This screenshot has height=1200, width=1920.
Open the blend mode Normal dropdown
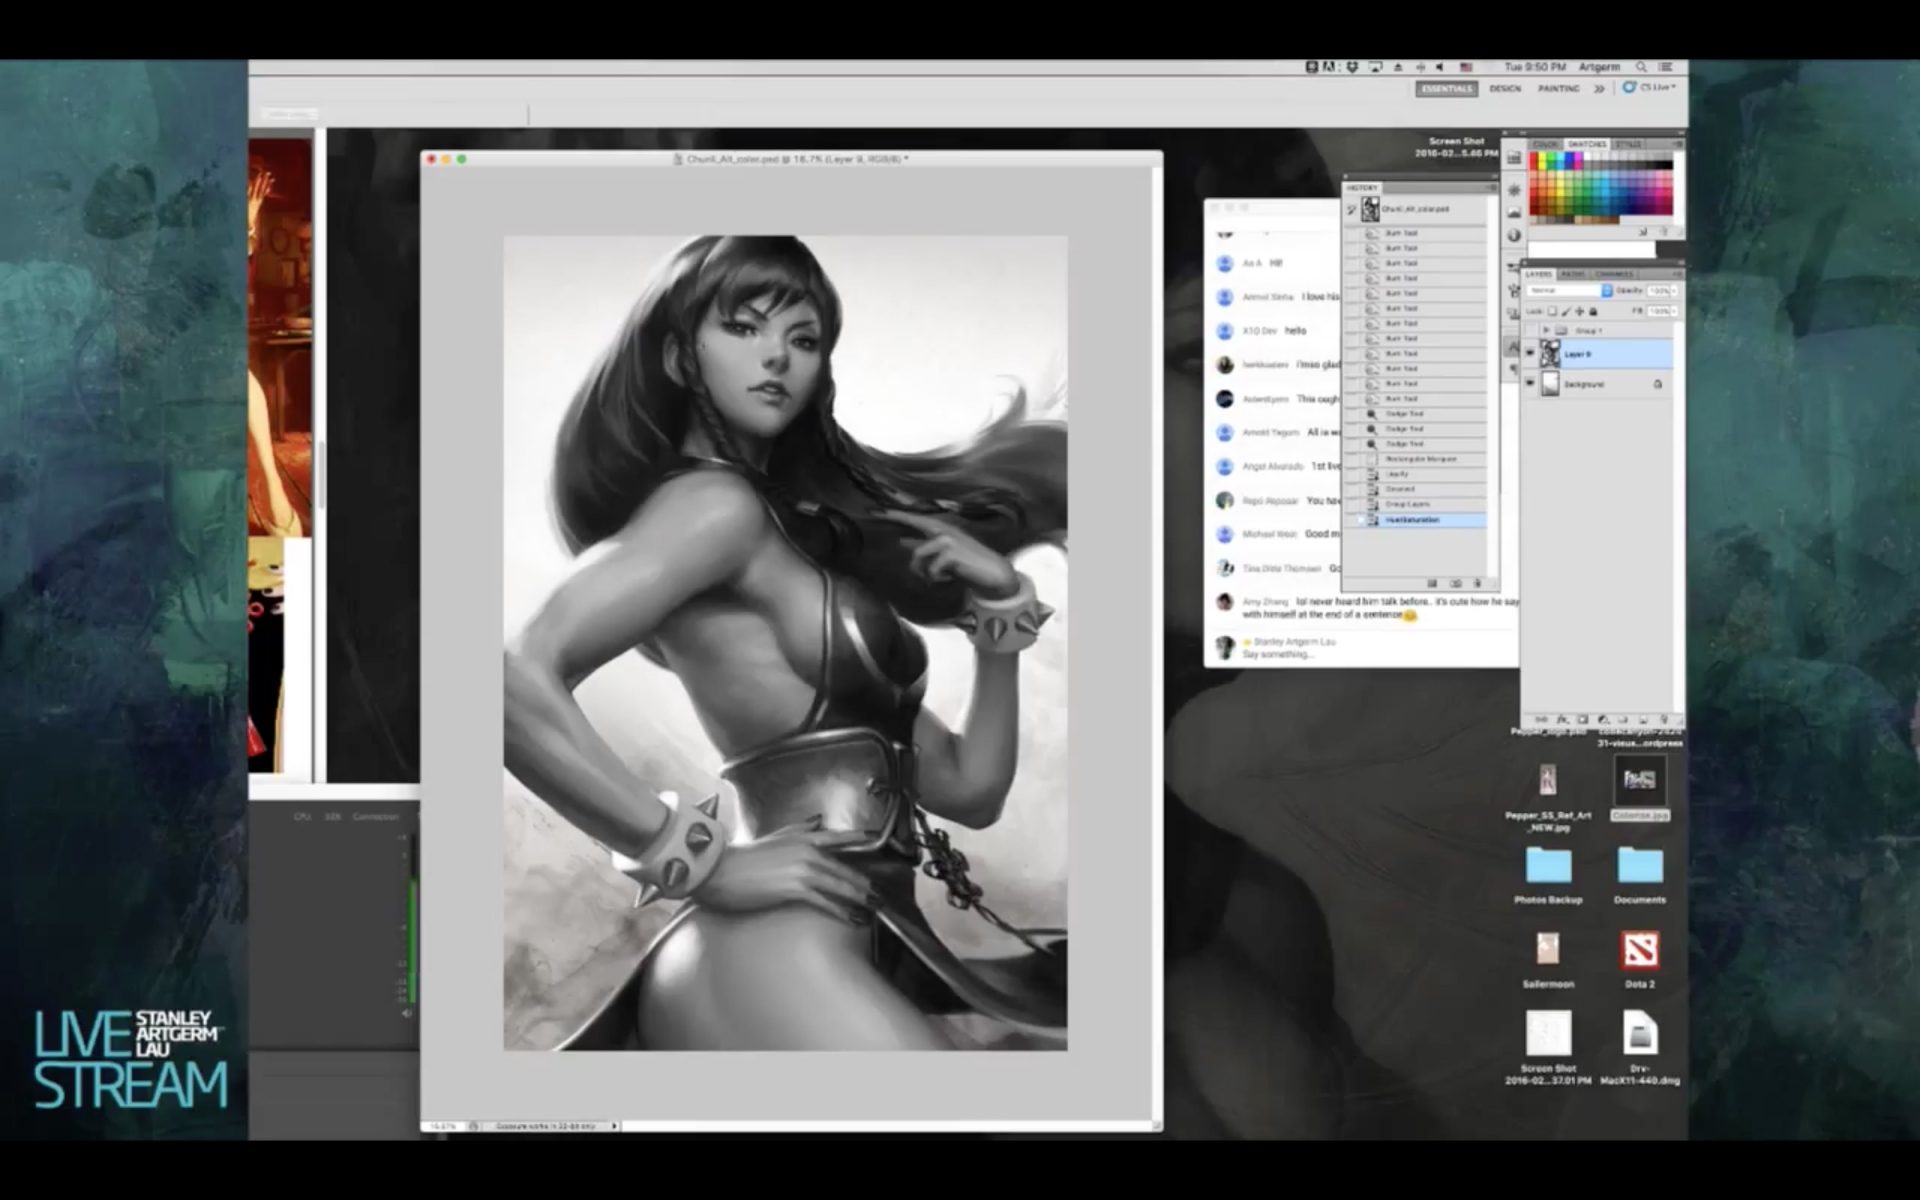click(x=1570, y=290)
